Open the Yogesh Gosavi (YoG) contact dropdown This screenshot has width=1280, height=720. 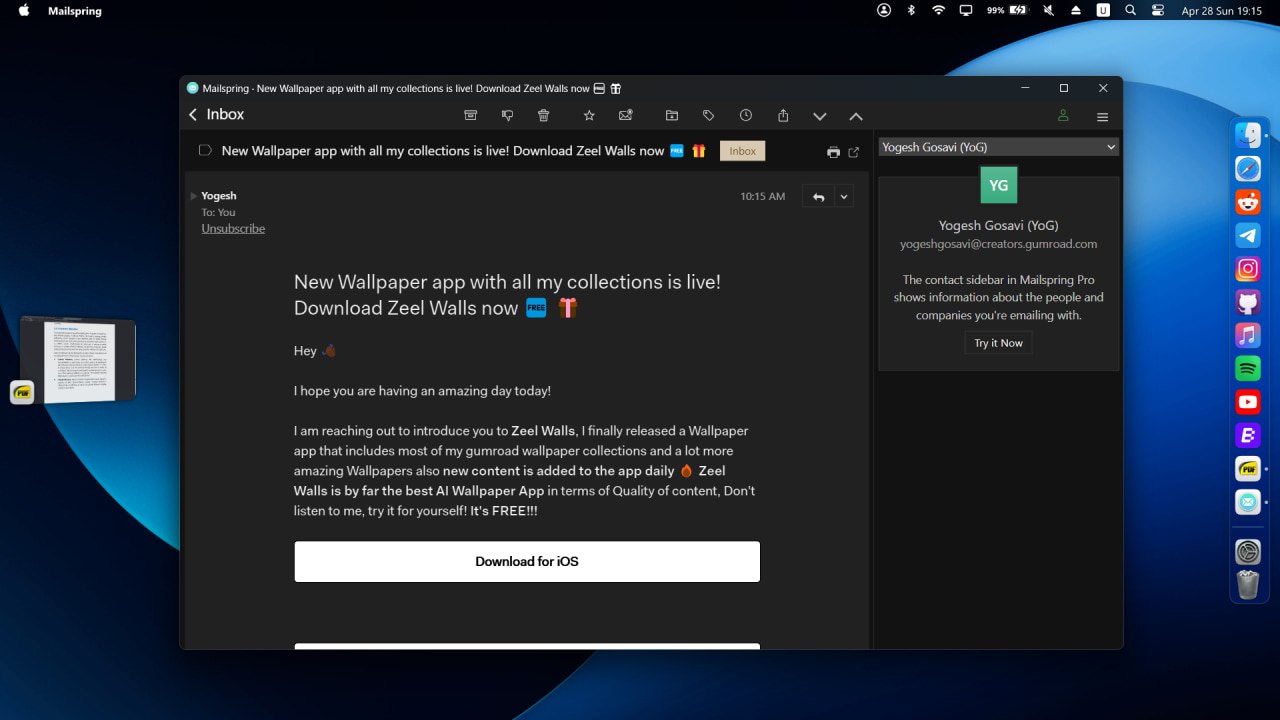click(x=998, y=147)
